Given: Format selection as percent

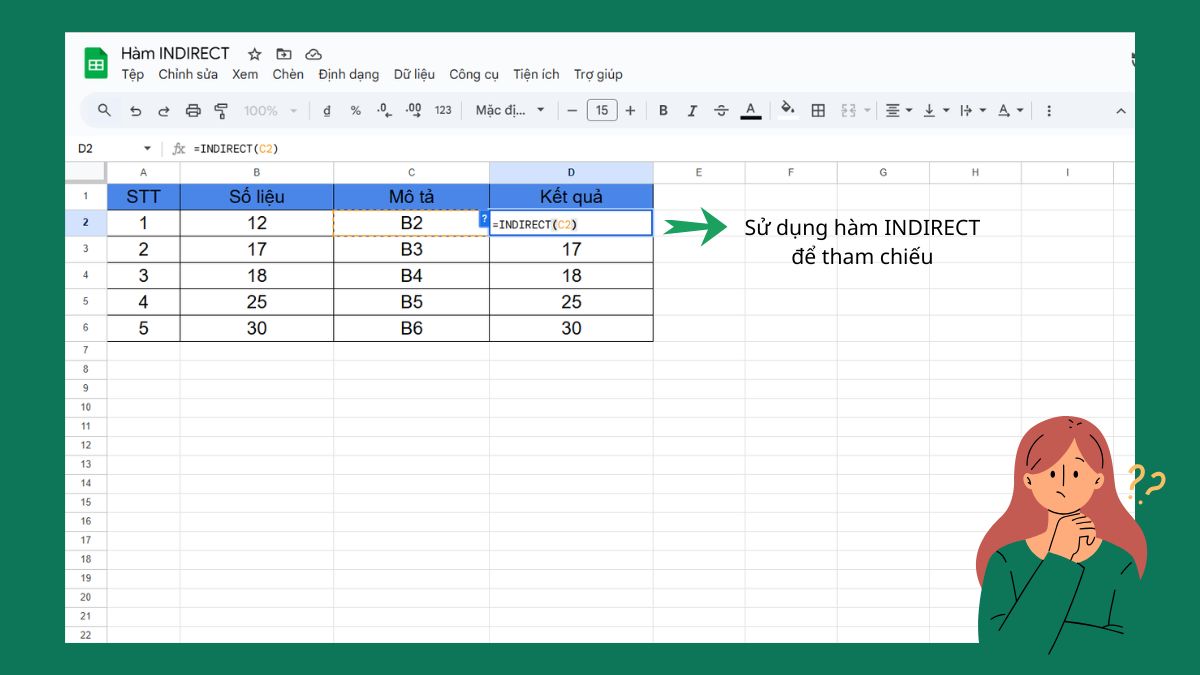Looking at the screenshot, I should 354,110.
